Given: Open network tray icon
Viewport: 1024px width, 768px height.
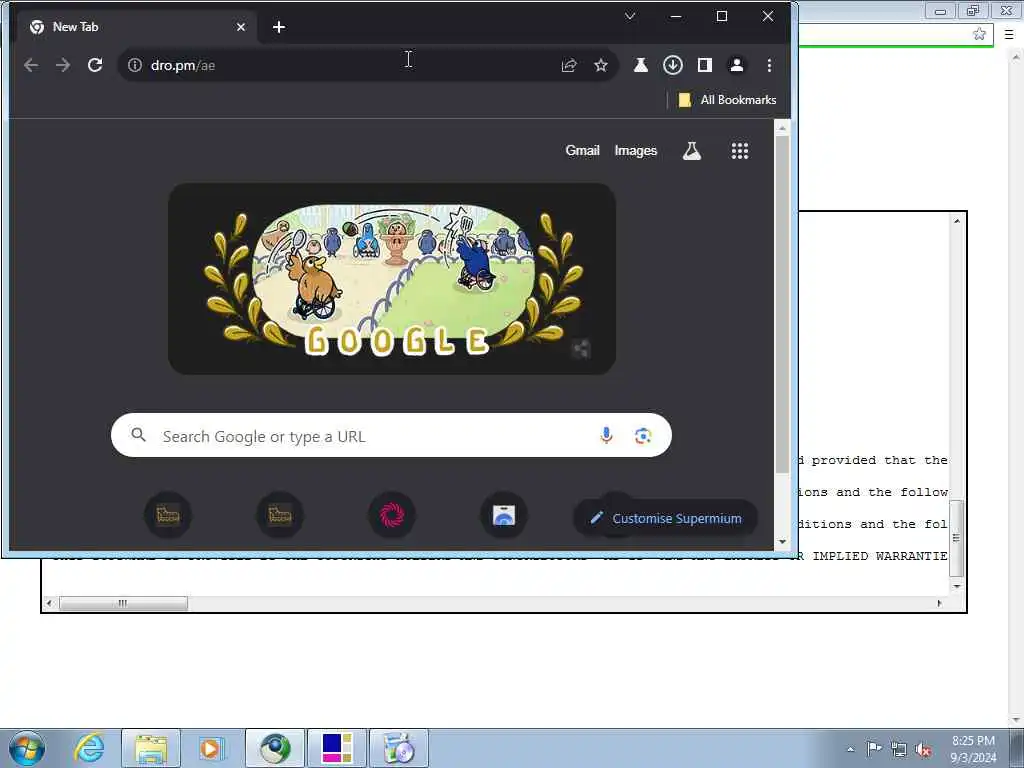Looking at the screenshot, I should [x=899, y=749].
